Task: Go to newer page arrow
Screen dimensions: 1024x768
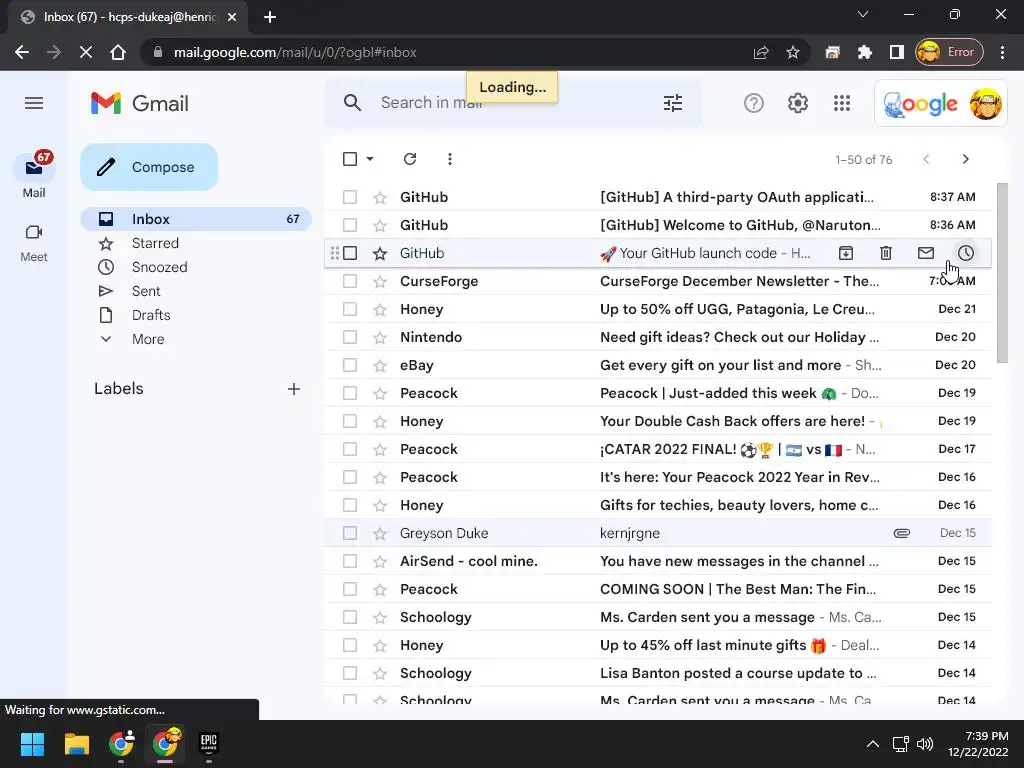Action: [x=925, y=159]
